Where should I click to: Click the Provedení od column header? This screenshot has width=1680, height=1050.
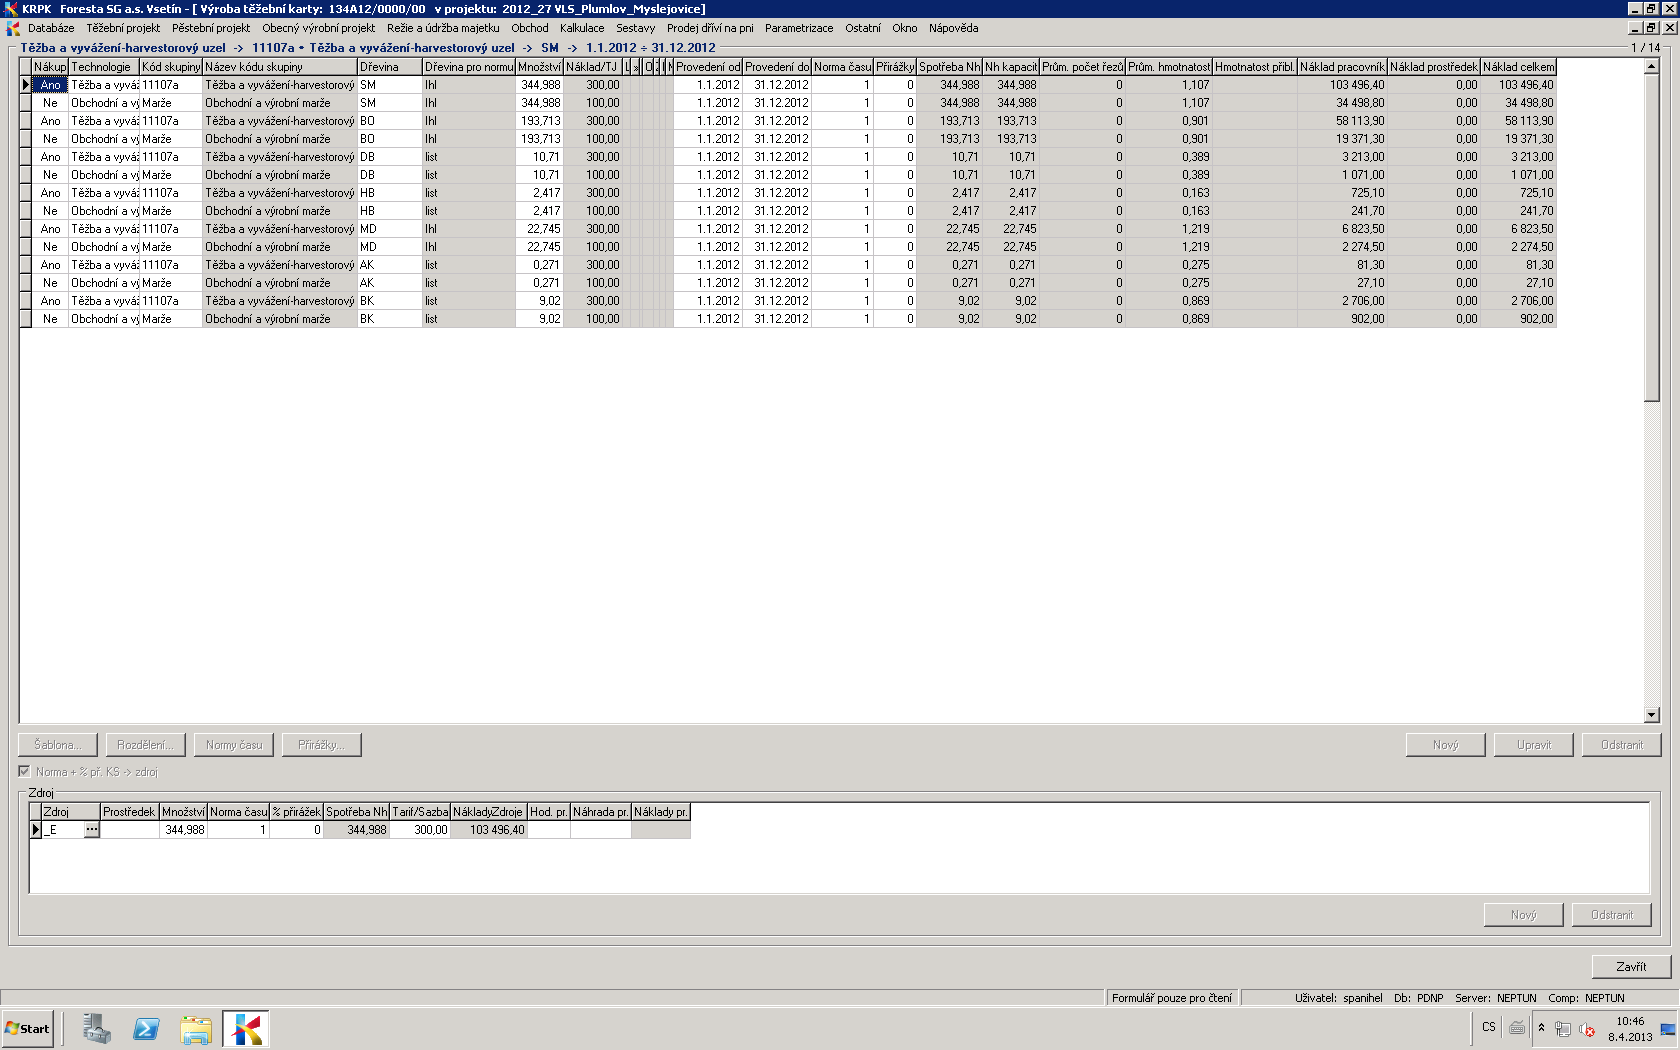(x=708, y=67)
